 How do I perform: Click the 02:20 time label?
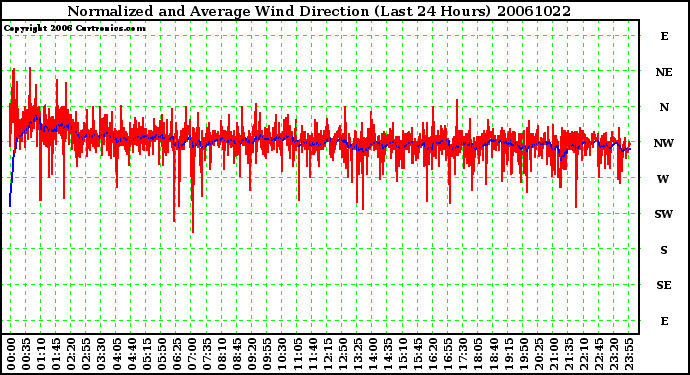tap(71, 354)
